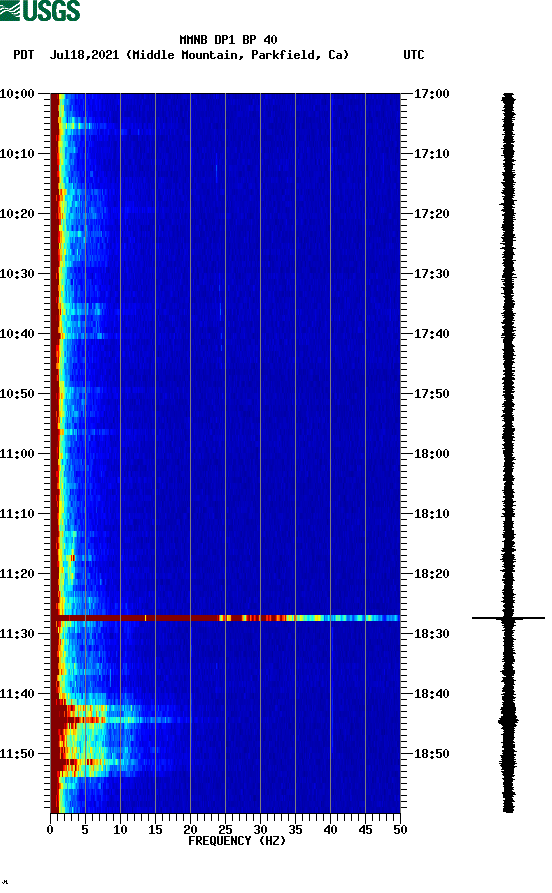
Task: Click the 0 Hz frequency tick label
Action: (x=50, y=830)
